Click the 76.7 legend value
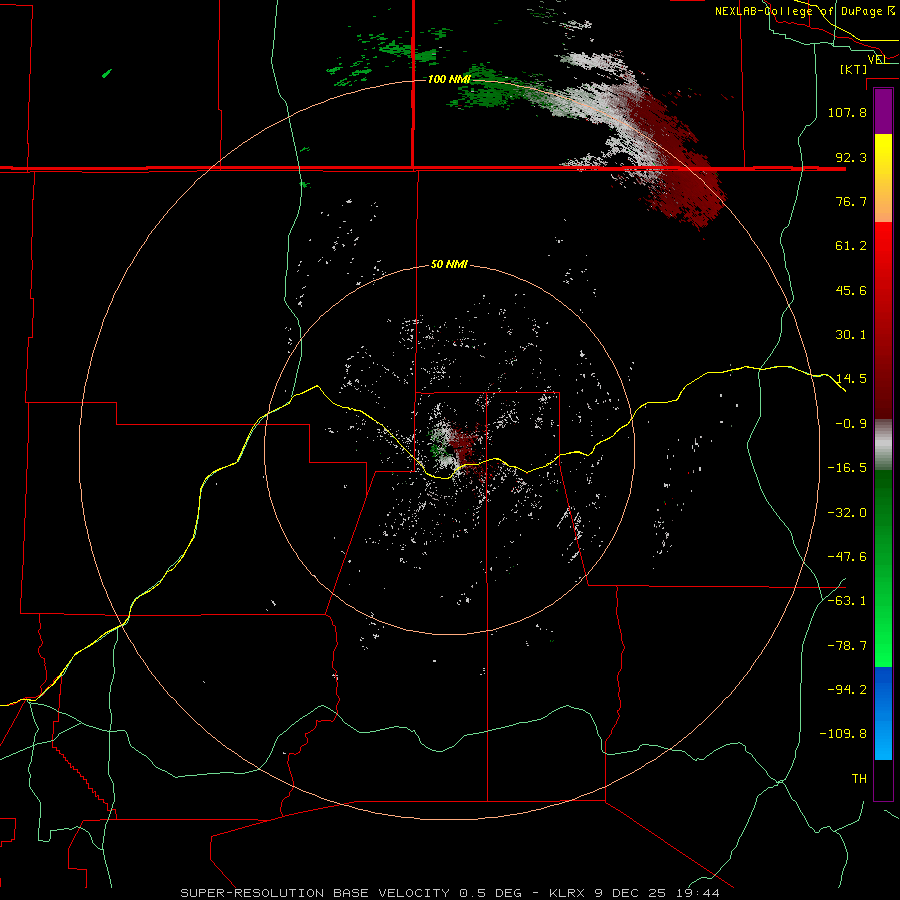 (x=851, y=201)
